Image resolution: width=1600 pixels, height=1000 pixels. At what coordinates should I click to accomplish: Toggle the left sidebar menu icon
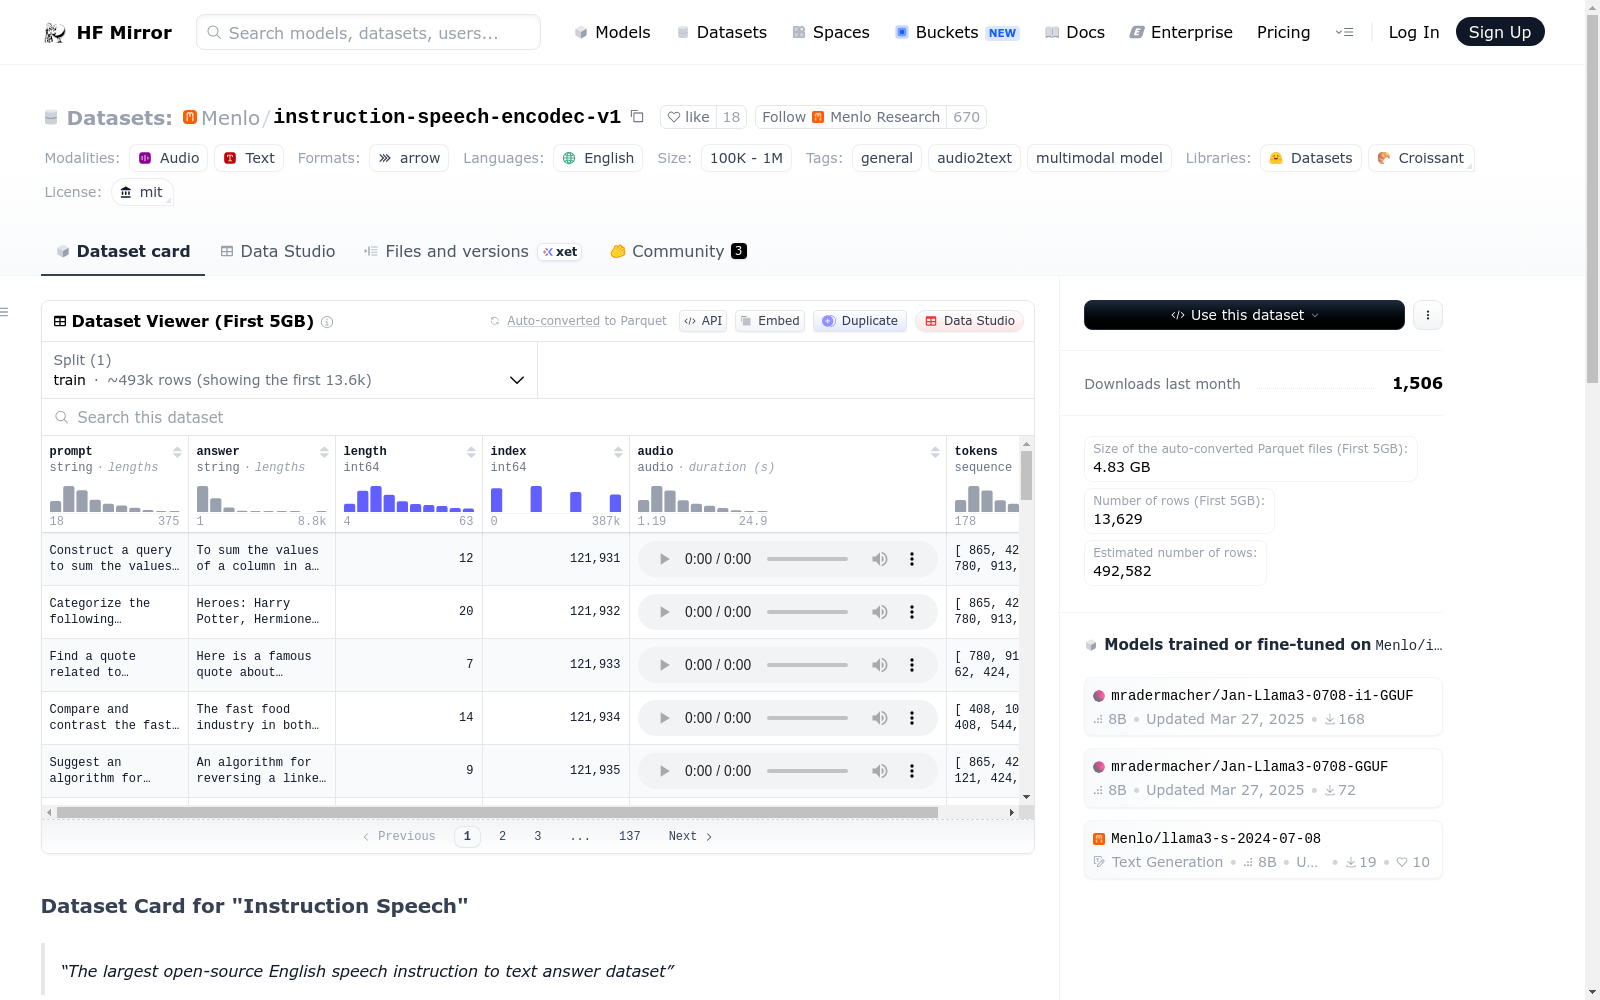tap(4, 313)
